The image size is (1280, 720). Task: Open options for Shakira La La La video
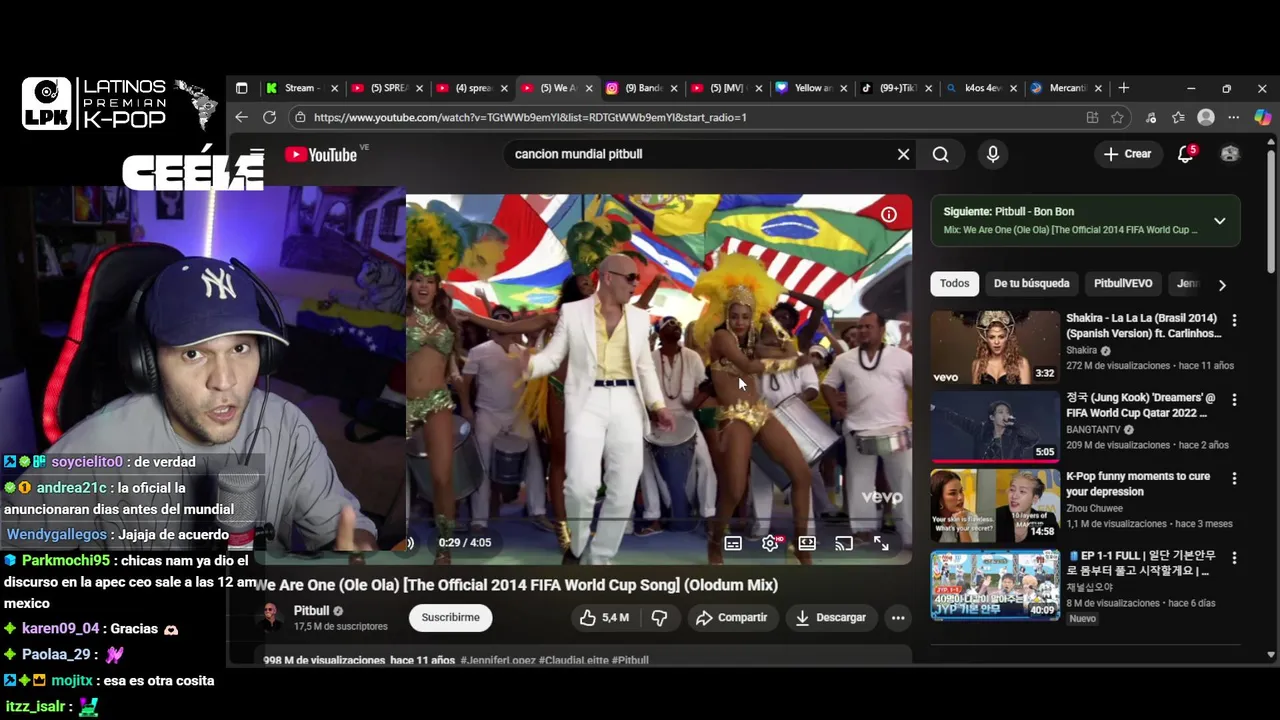1234,320
